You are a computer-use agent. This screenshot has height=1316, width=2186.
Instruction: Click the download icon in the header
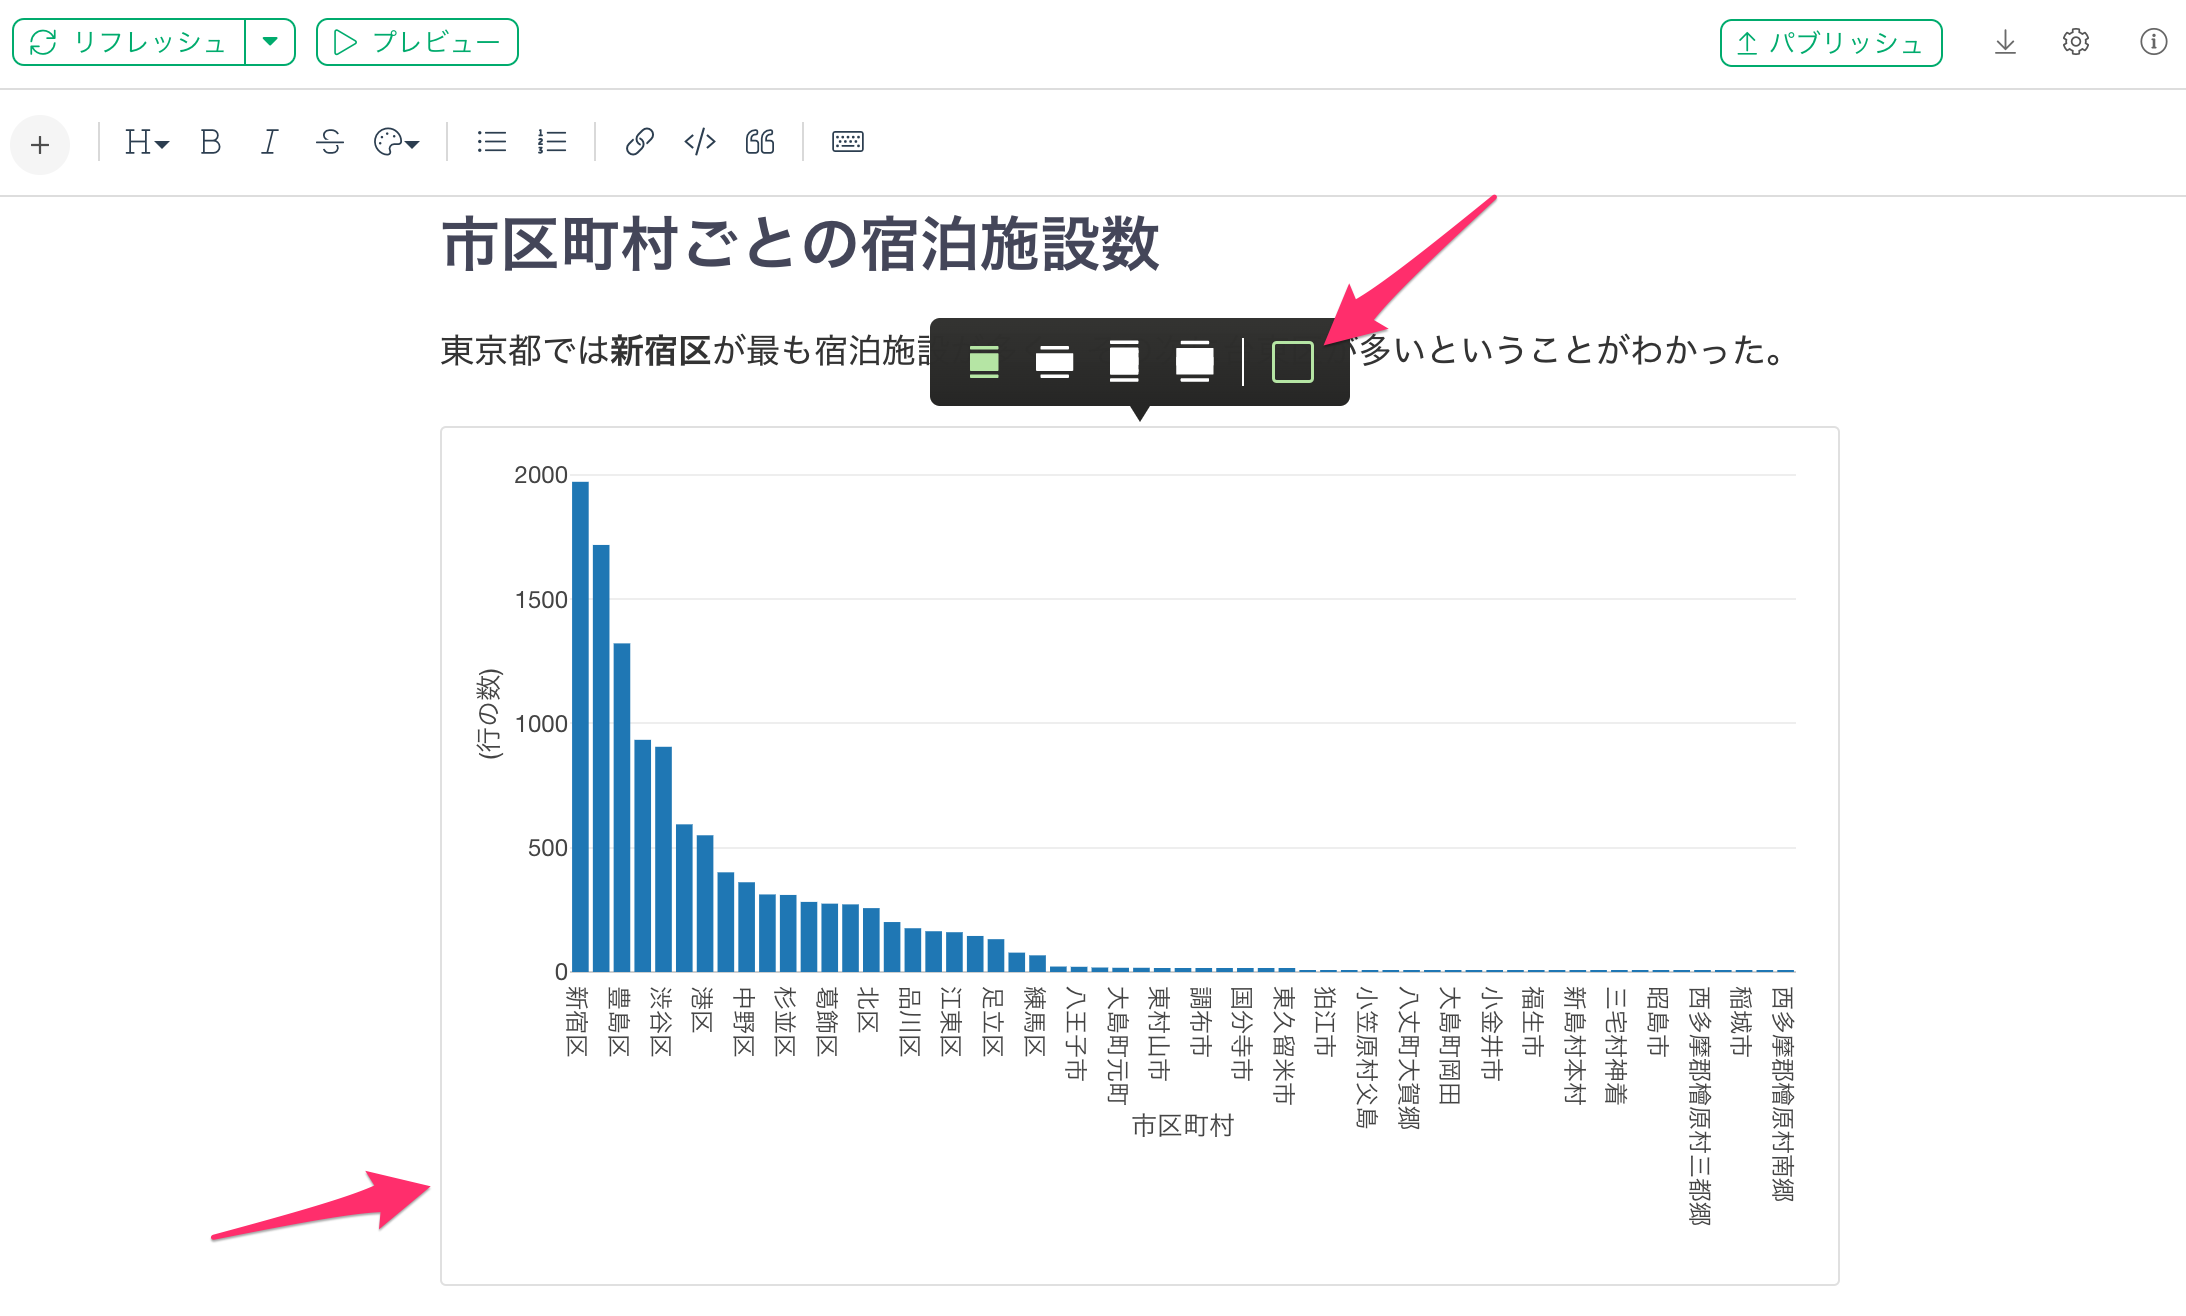(2005, 42)
